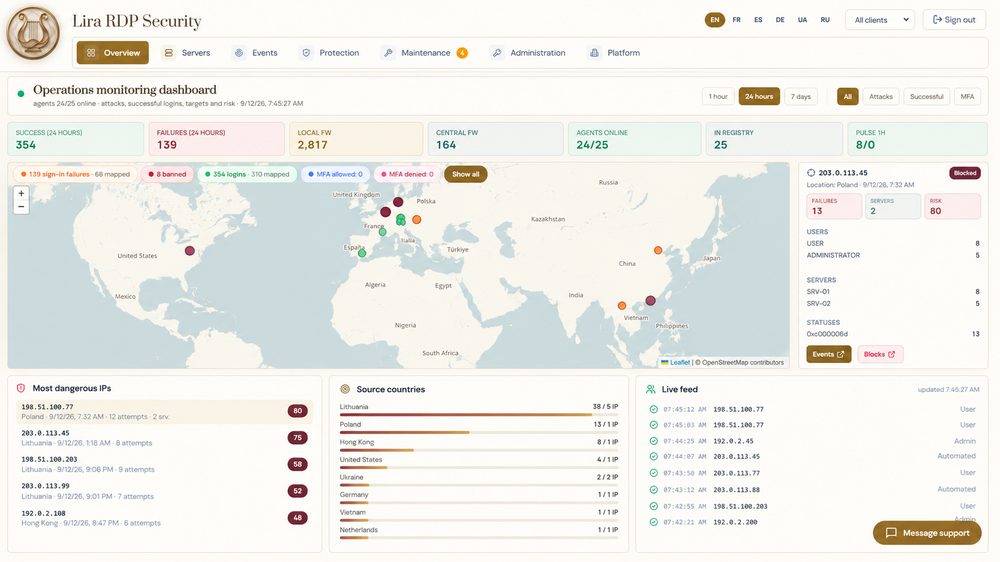Open the Servers tab
Viewport: 1000px width, 562px height.
click(x=187, y=53)
